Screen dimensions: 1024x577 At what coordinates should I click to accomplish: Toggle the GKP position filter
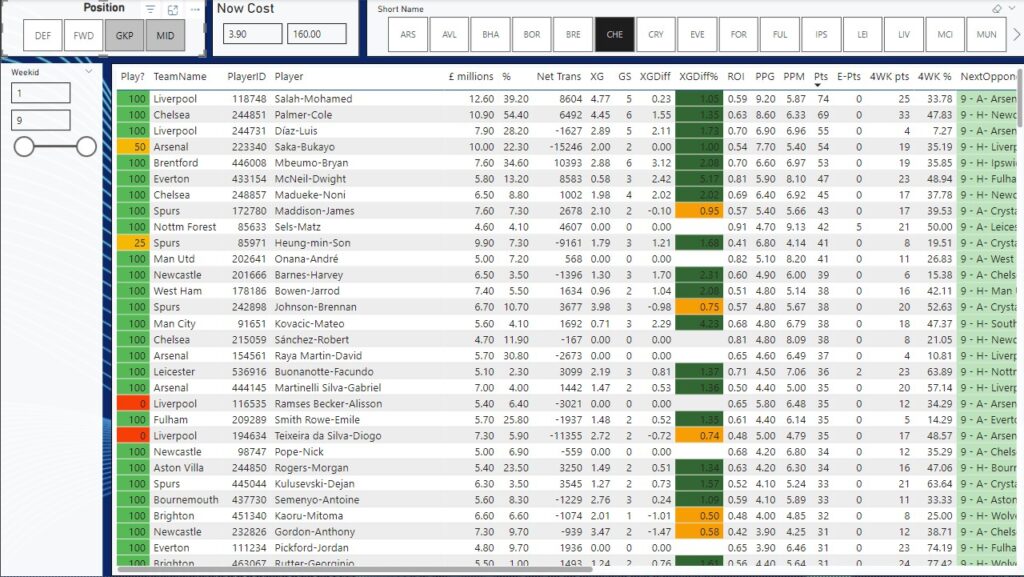pos(125,35)
